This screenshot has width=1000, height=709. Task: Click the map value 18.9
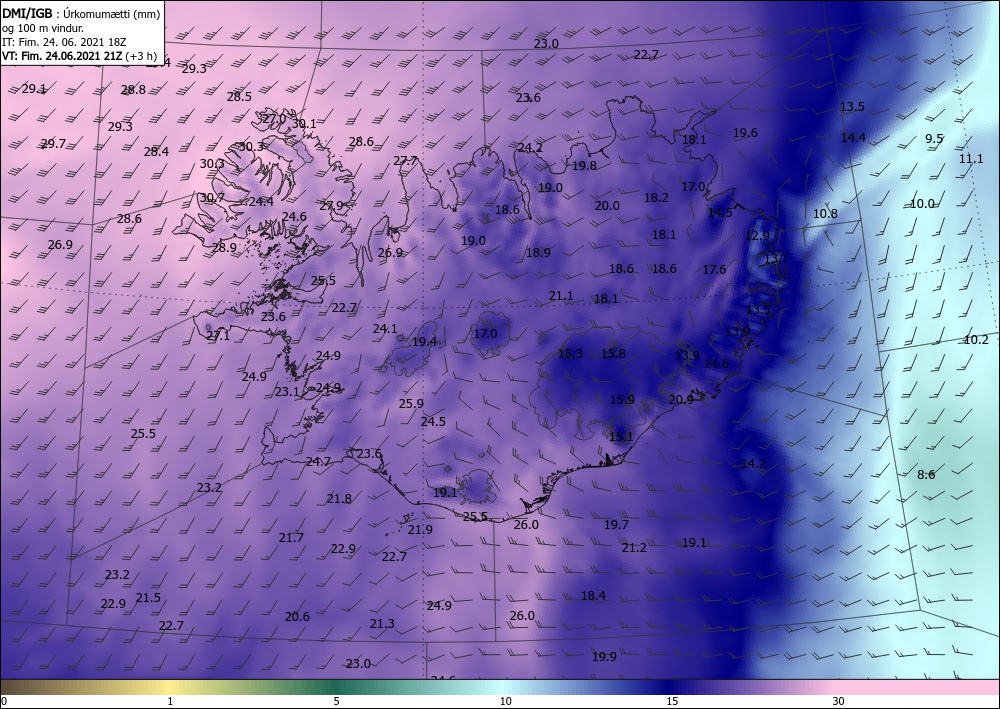pos(538,252)
